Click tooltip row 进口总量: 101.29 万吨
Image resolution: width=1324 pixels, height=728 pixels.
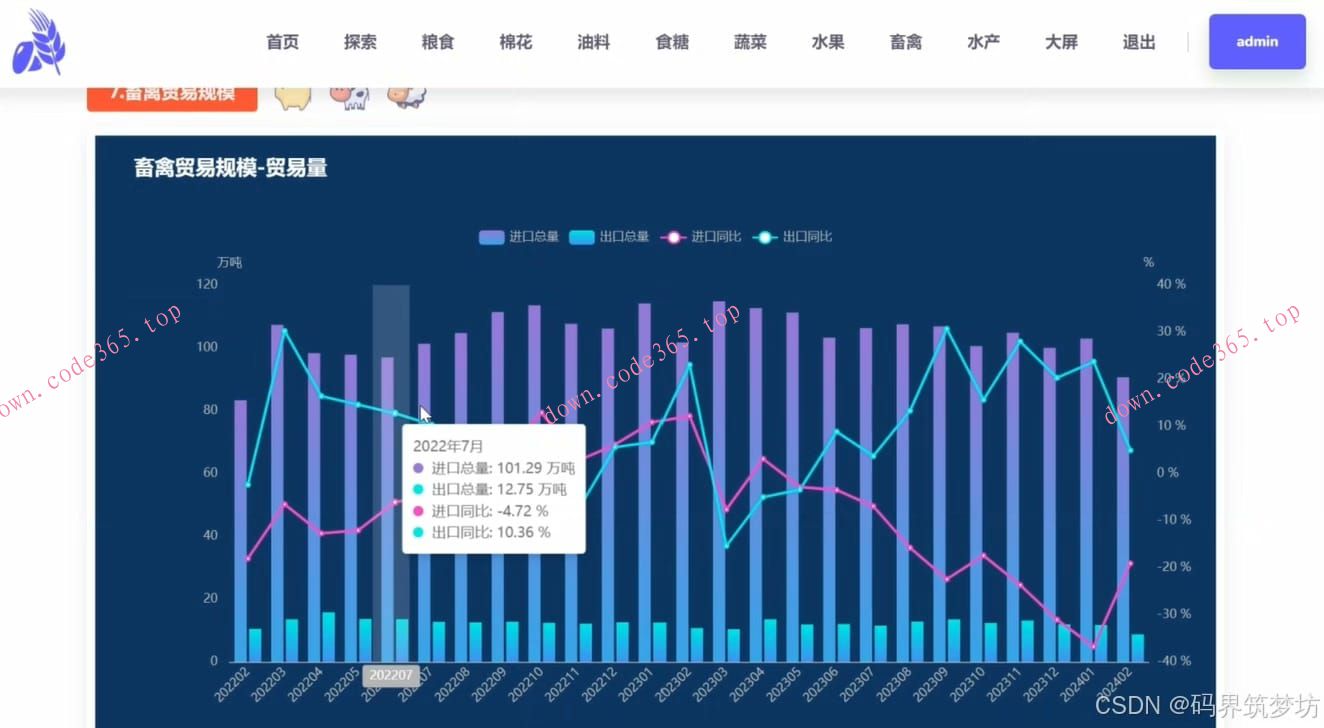point(494,468)
